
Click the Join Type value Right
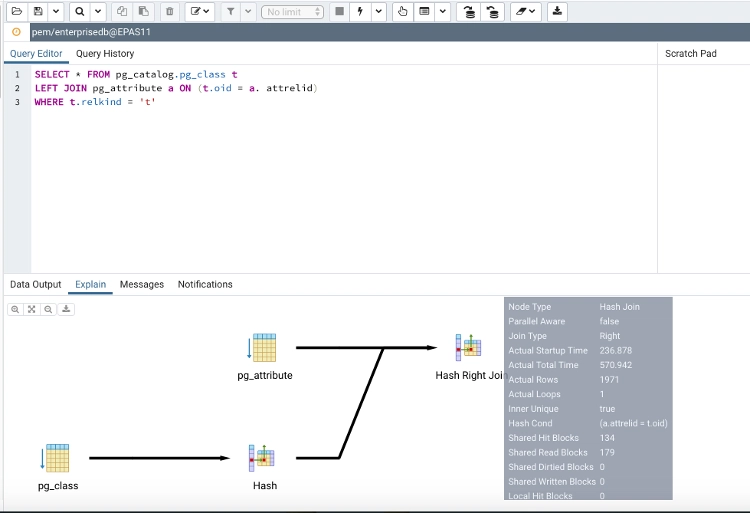click(610, 336)
